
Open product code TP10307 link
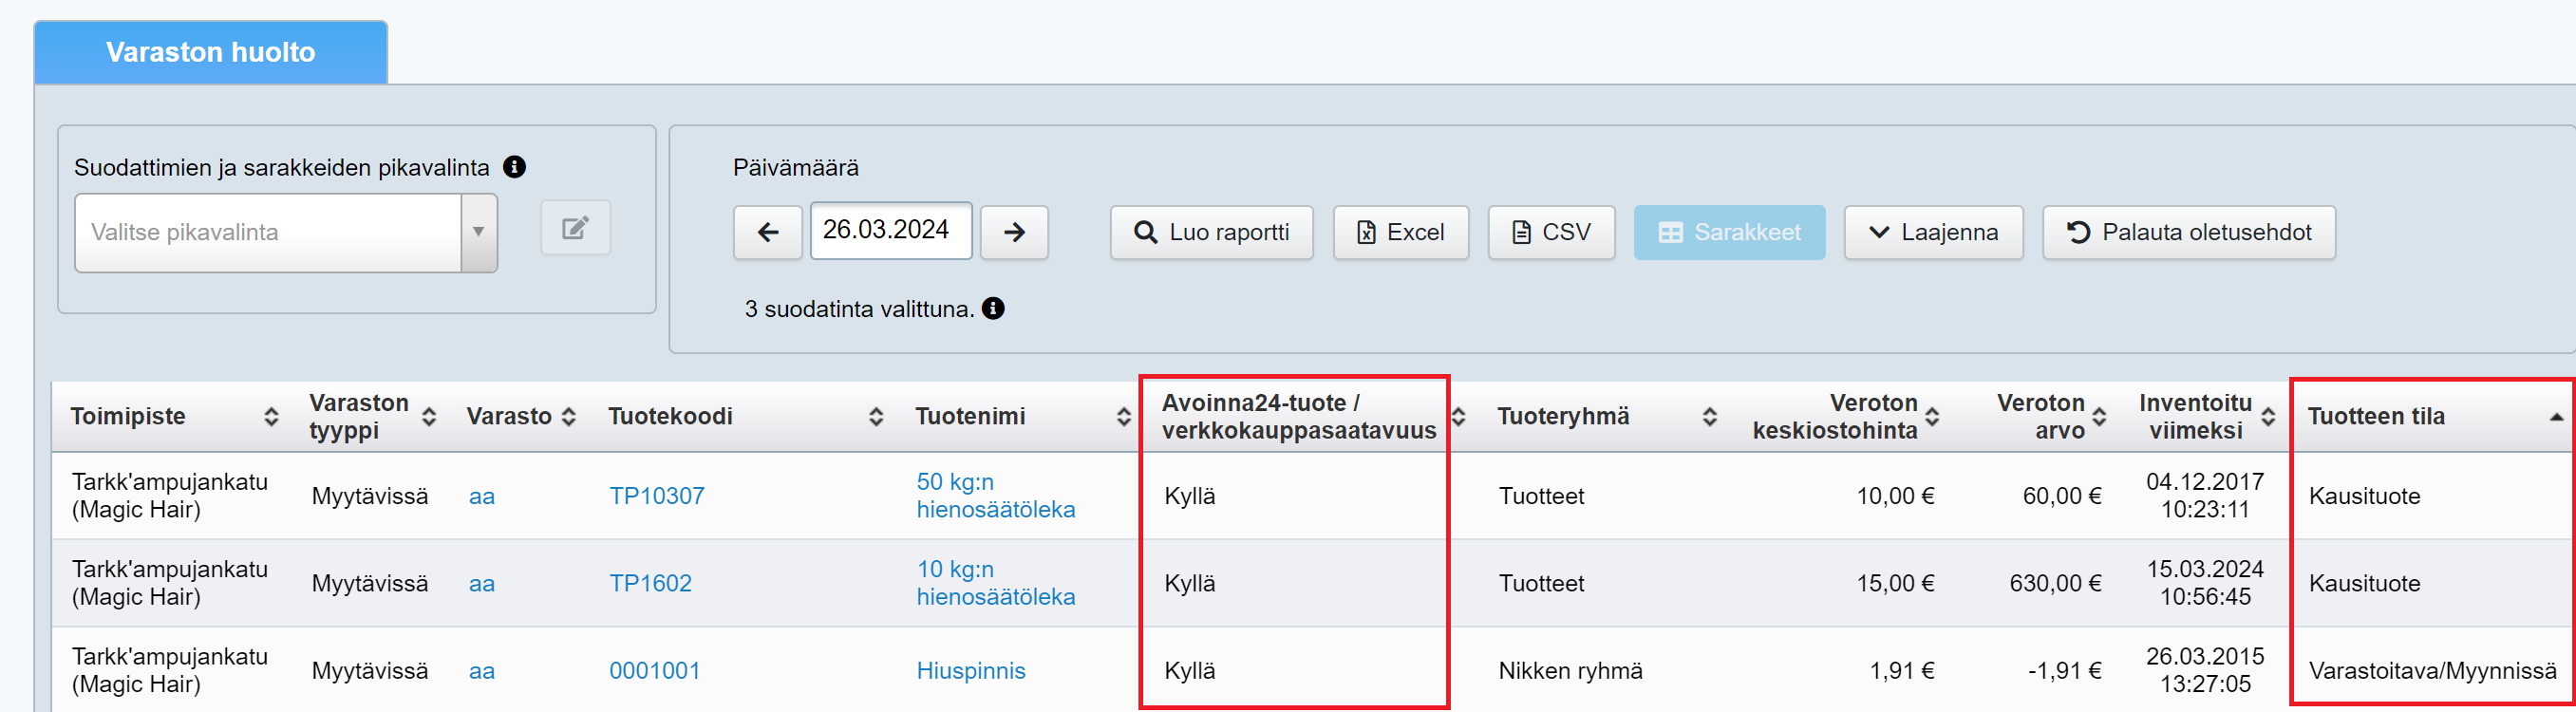pos(657,496)
